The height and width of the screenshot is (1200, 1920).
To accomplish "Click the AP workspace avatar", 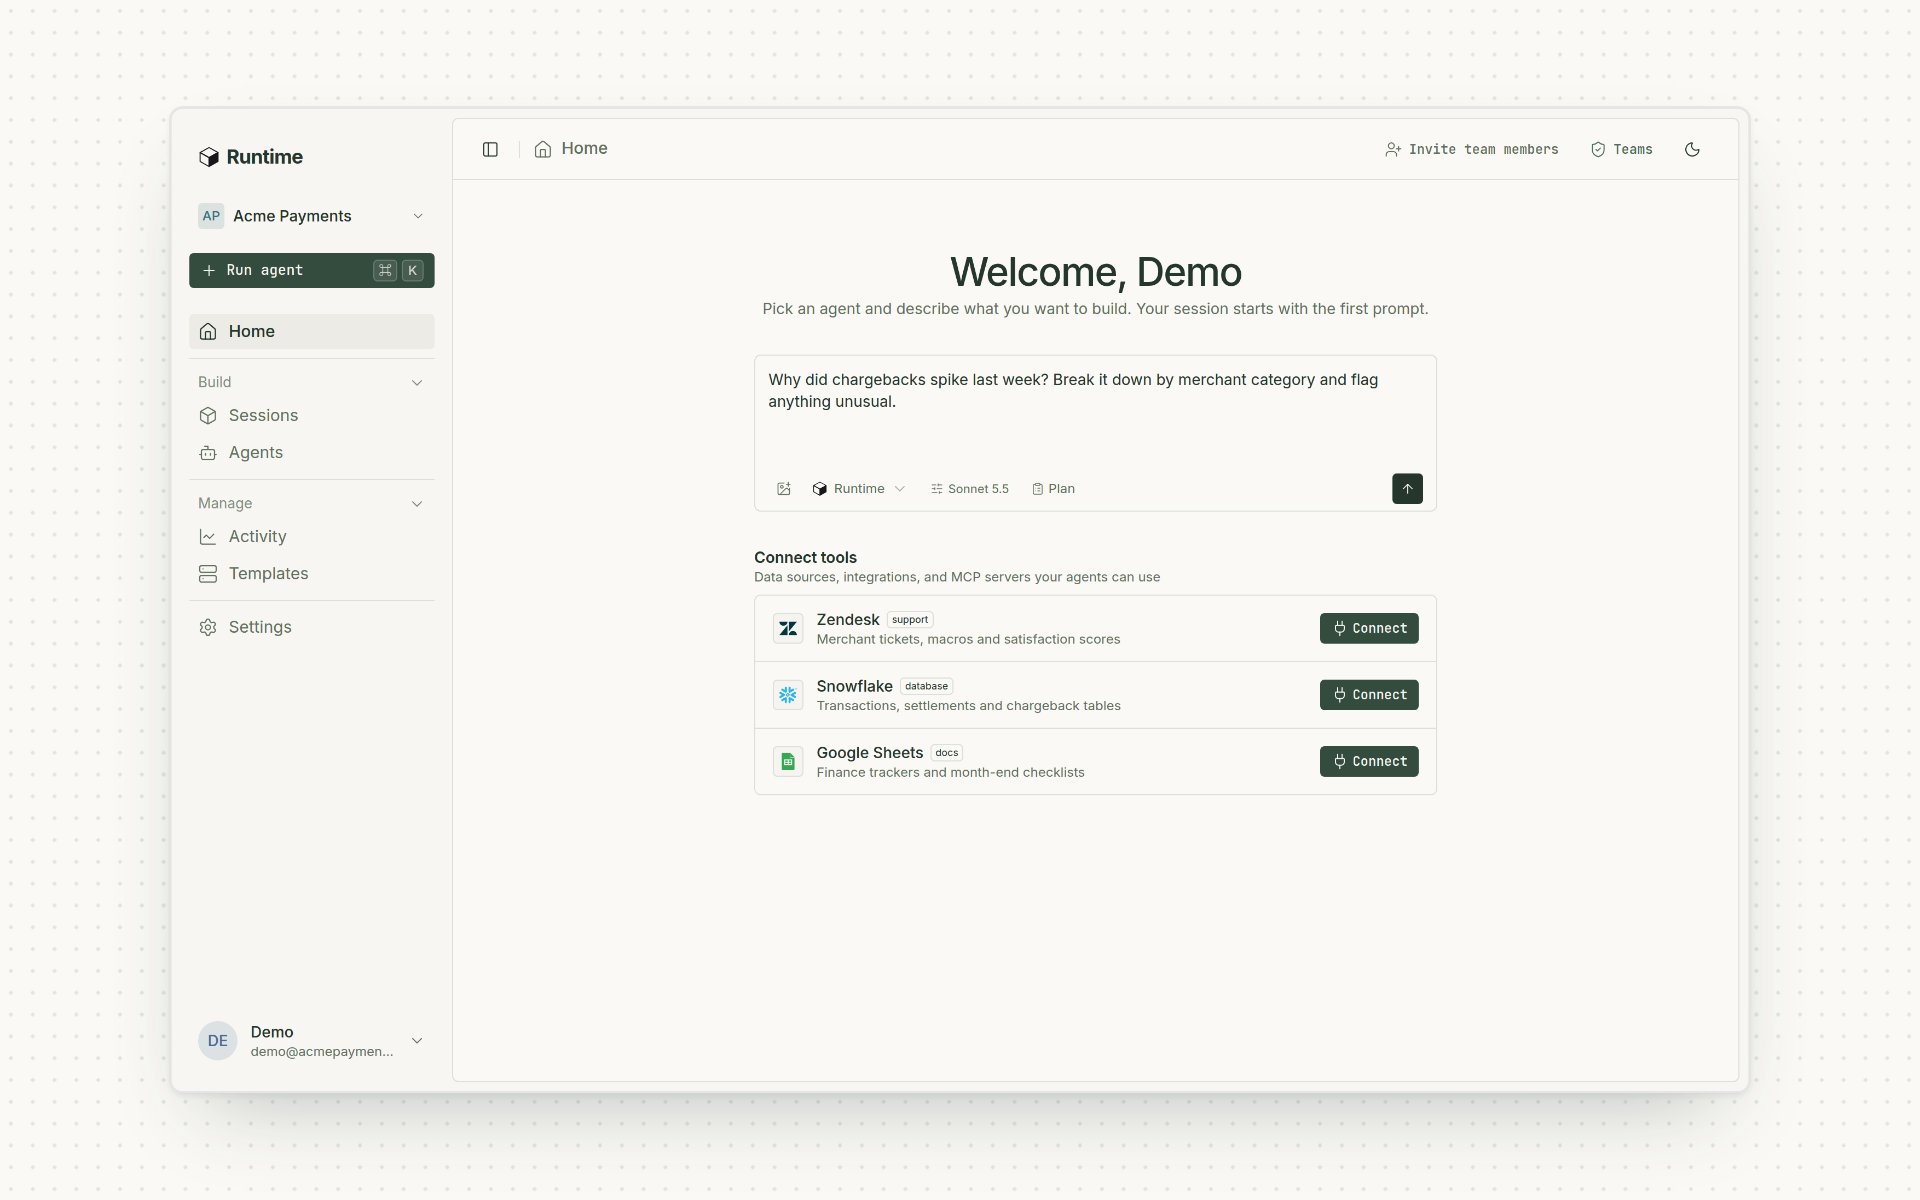I will coord(211,216).
